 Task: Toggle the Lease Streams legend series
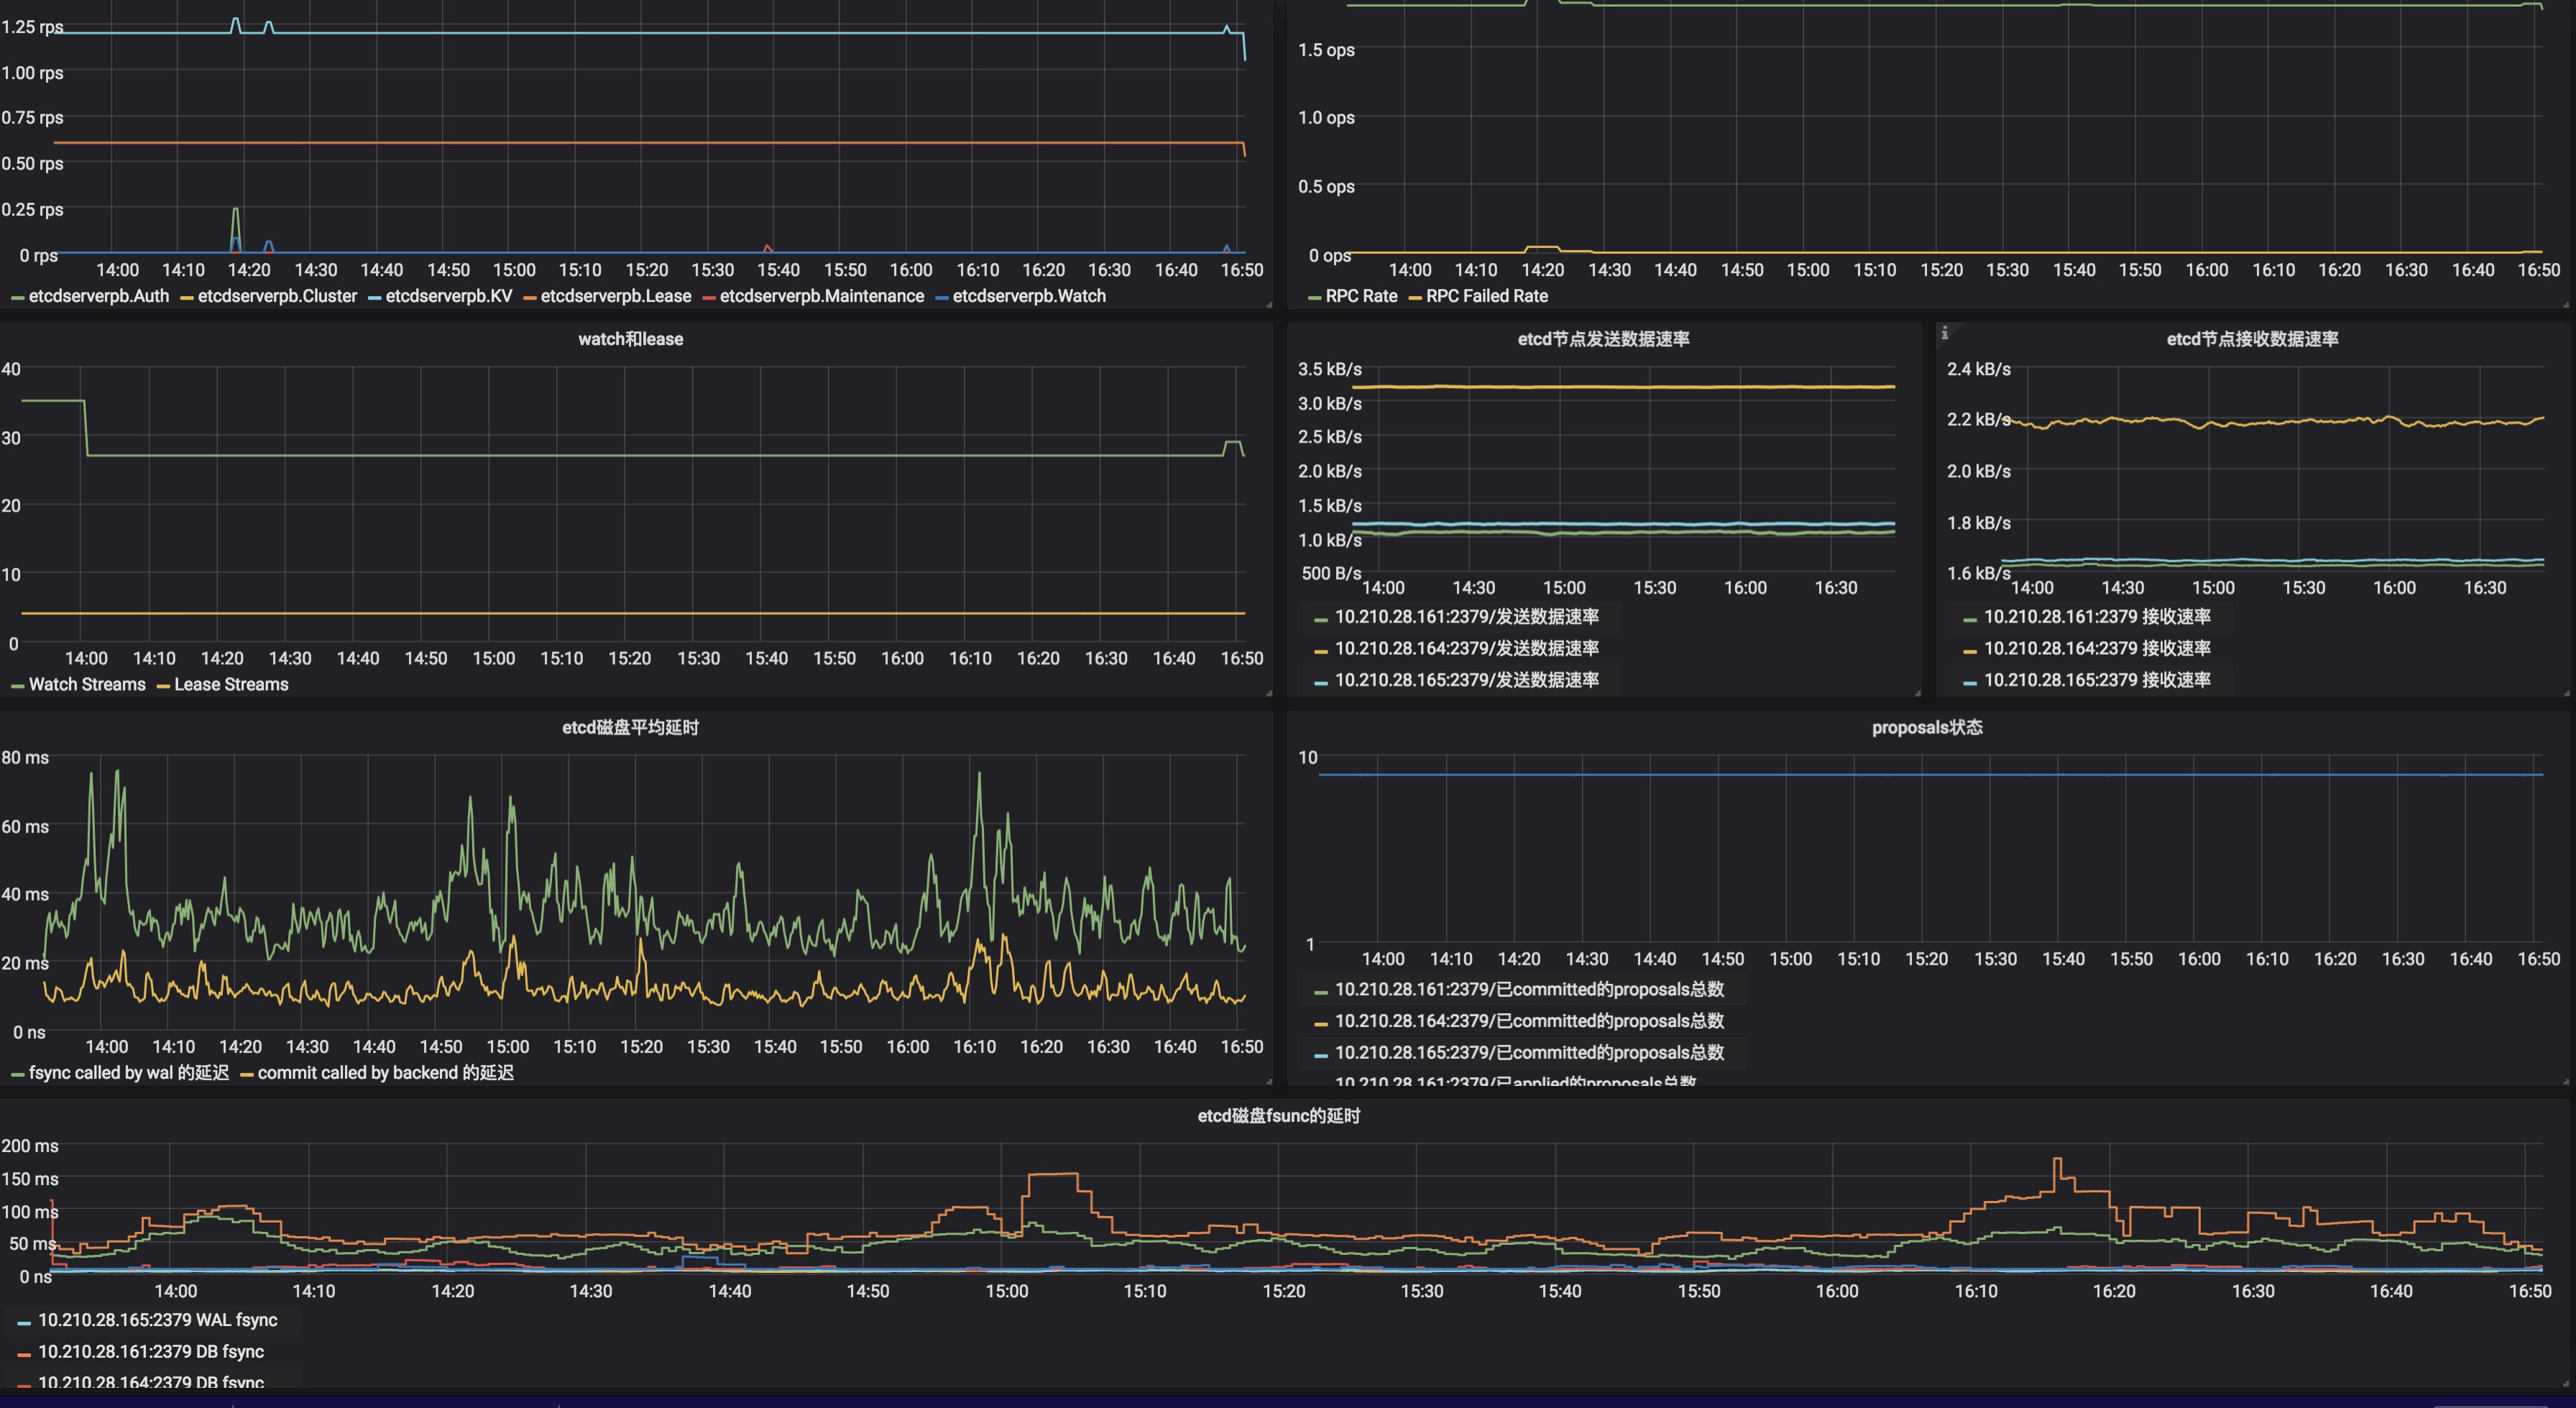(x=230, y=684)
